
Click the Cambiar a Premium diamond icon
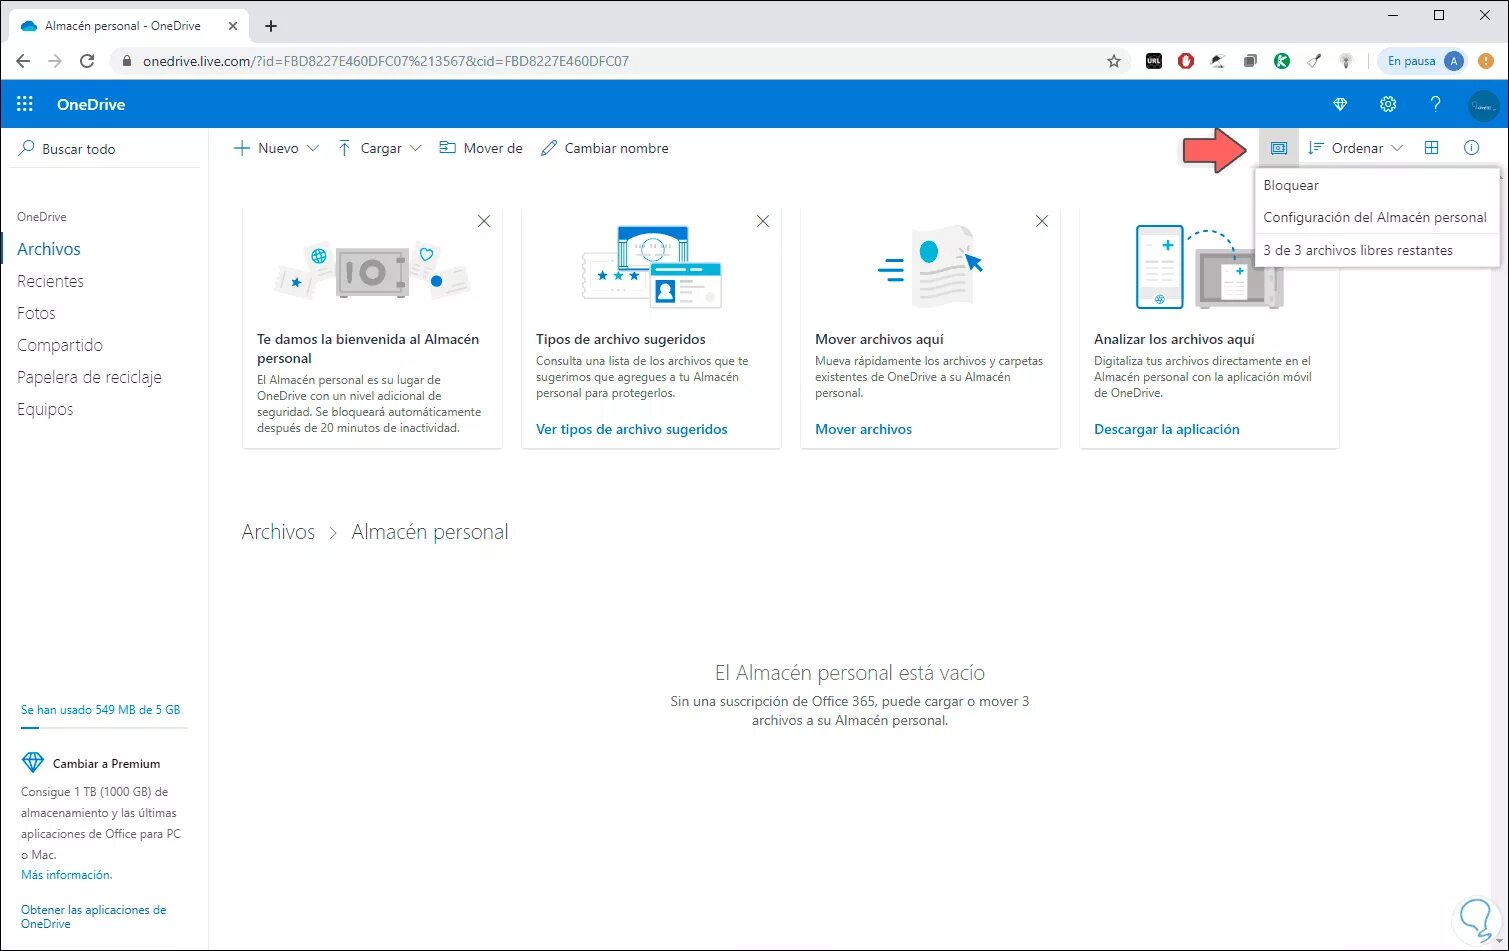(33, 763)
